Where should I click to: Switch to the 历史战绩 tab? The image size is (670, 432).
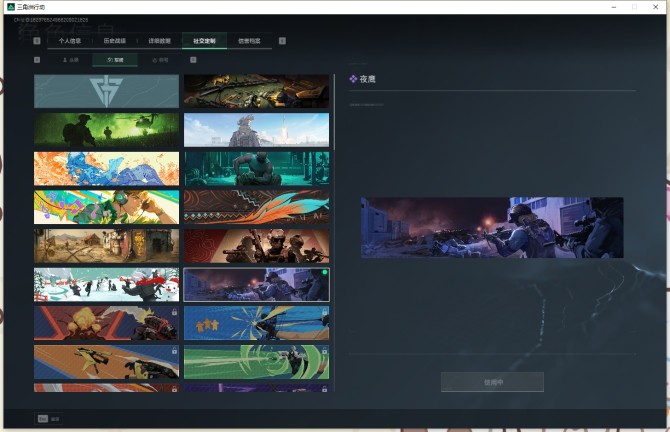pyautogui.click(x=115, y=41)
